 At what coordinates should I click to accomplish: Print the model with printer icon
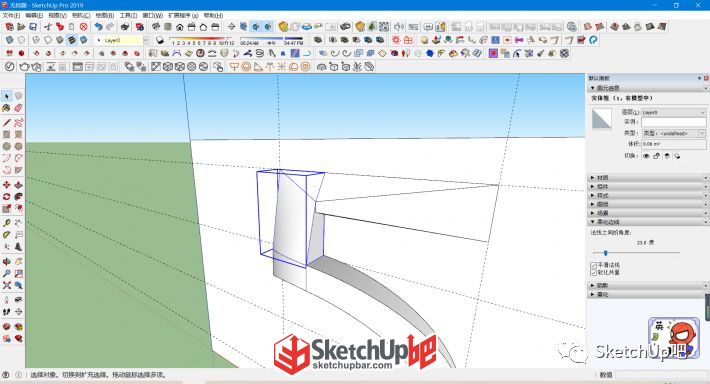tap(125, 27)
